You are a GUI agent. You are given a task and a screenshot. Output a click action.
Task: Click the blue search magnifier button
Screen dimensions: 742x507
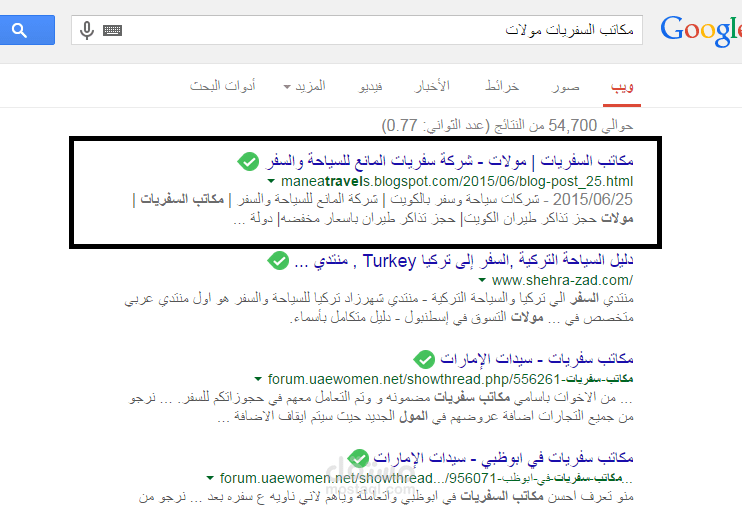click(x=27, y=30)
